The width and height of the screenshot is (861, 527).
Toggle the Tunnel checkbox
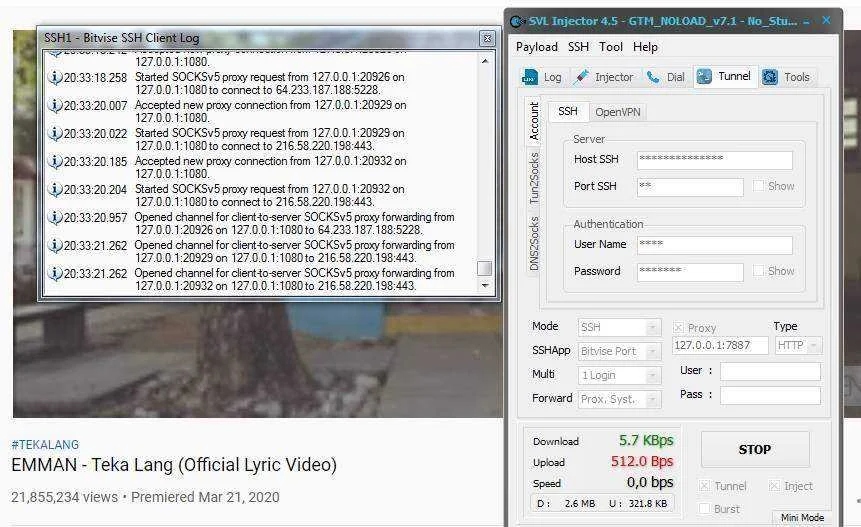coord(705,486)
